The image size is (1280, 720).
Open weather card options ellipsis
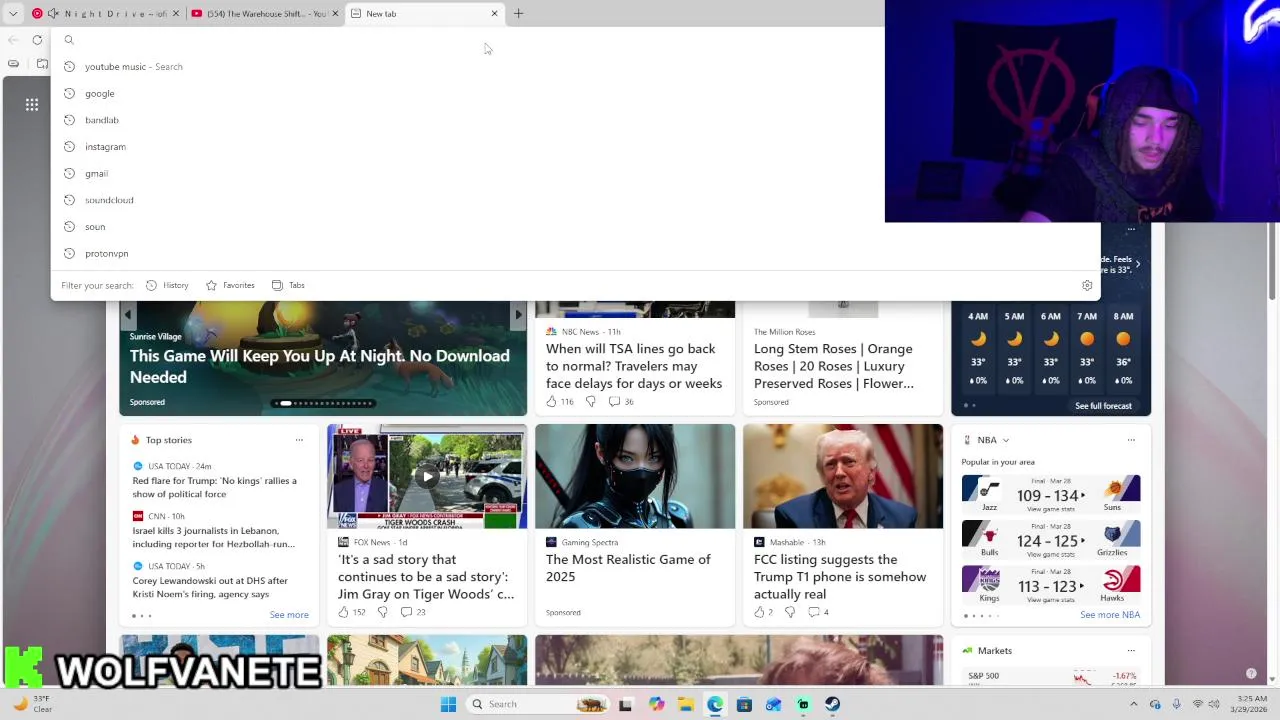click(x=1131, y=229)
